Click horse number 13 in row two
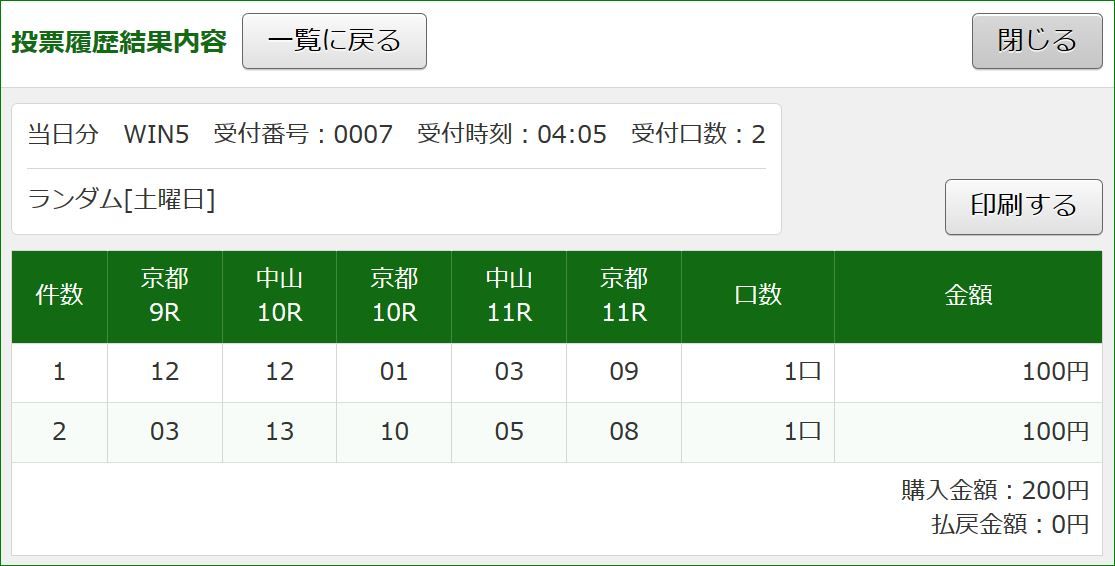Viewport: 1115px width, 566px height. tap(279, 432)
